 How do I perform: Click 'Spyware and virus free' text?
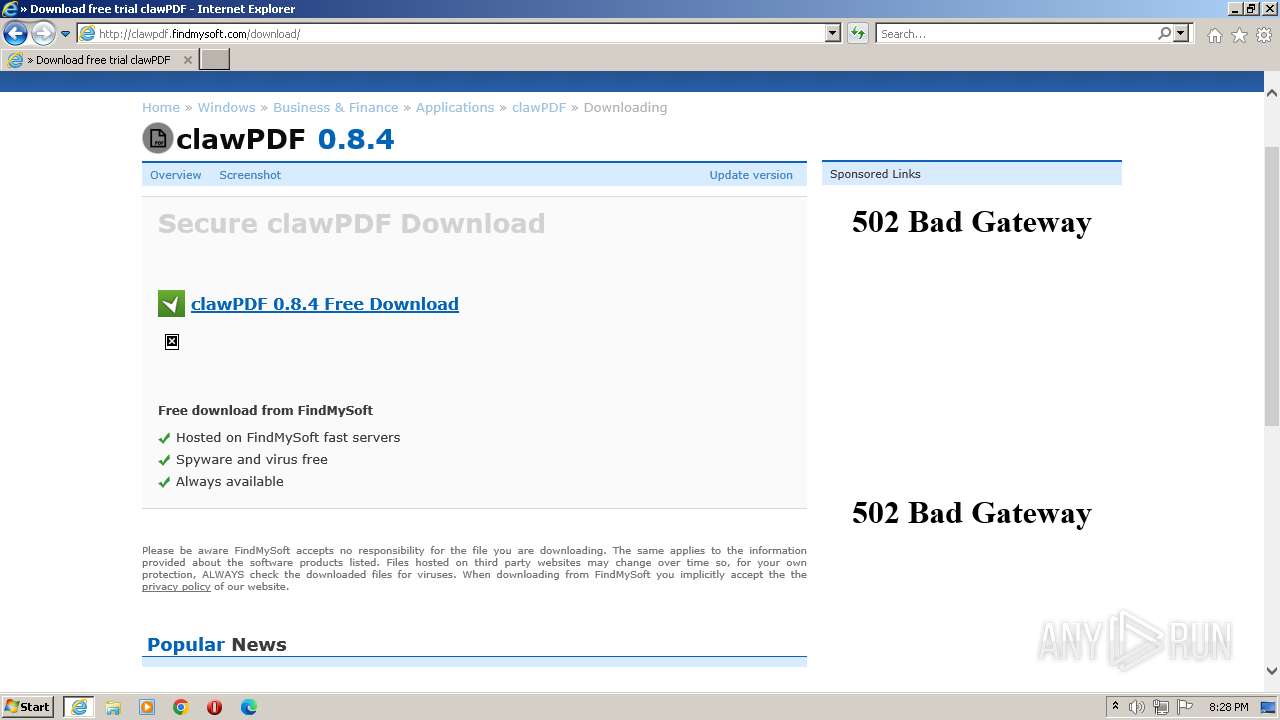tap(252, 459)
